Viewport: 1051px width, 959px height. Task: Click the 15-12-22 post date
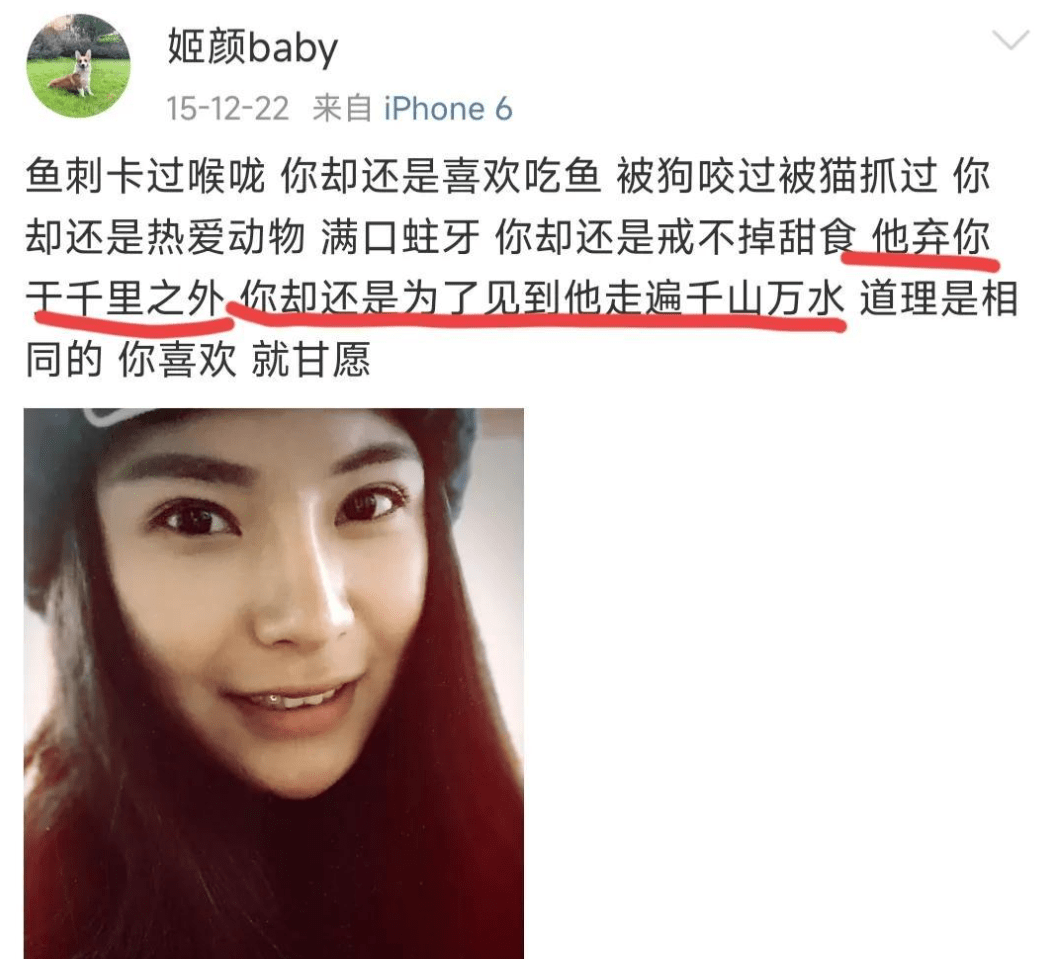point(227,109)
